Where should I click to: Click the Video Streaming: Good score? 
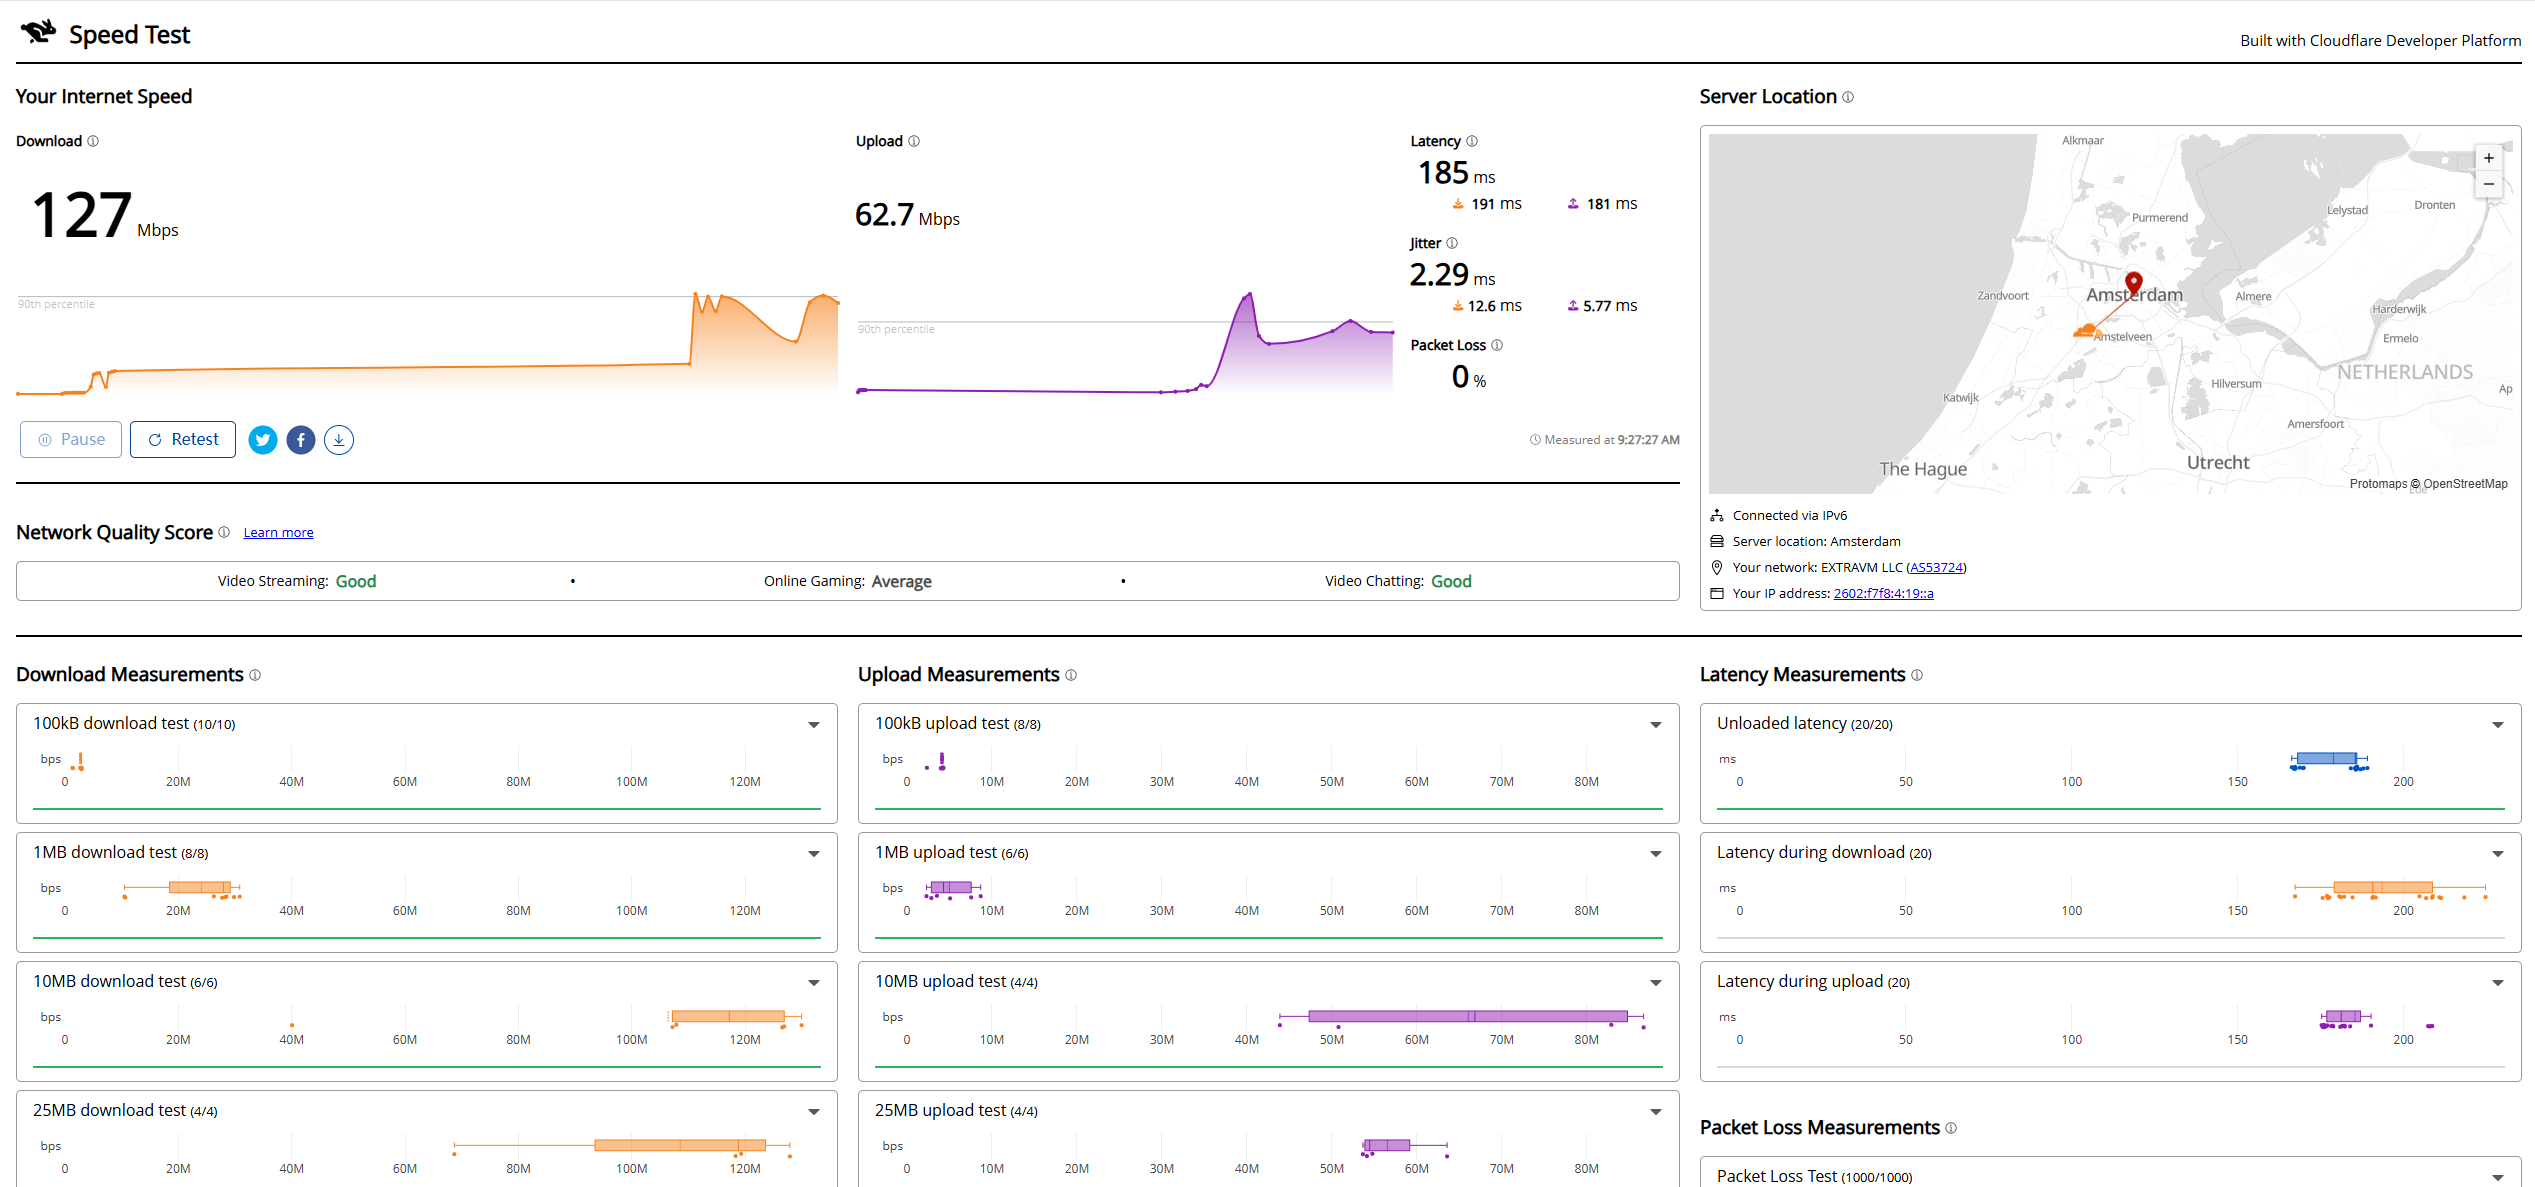297,582
